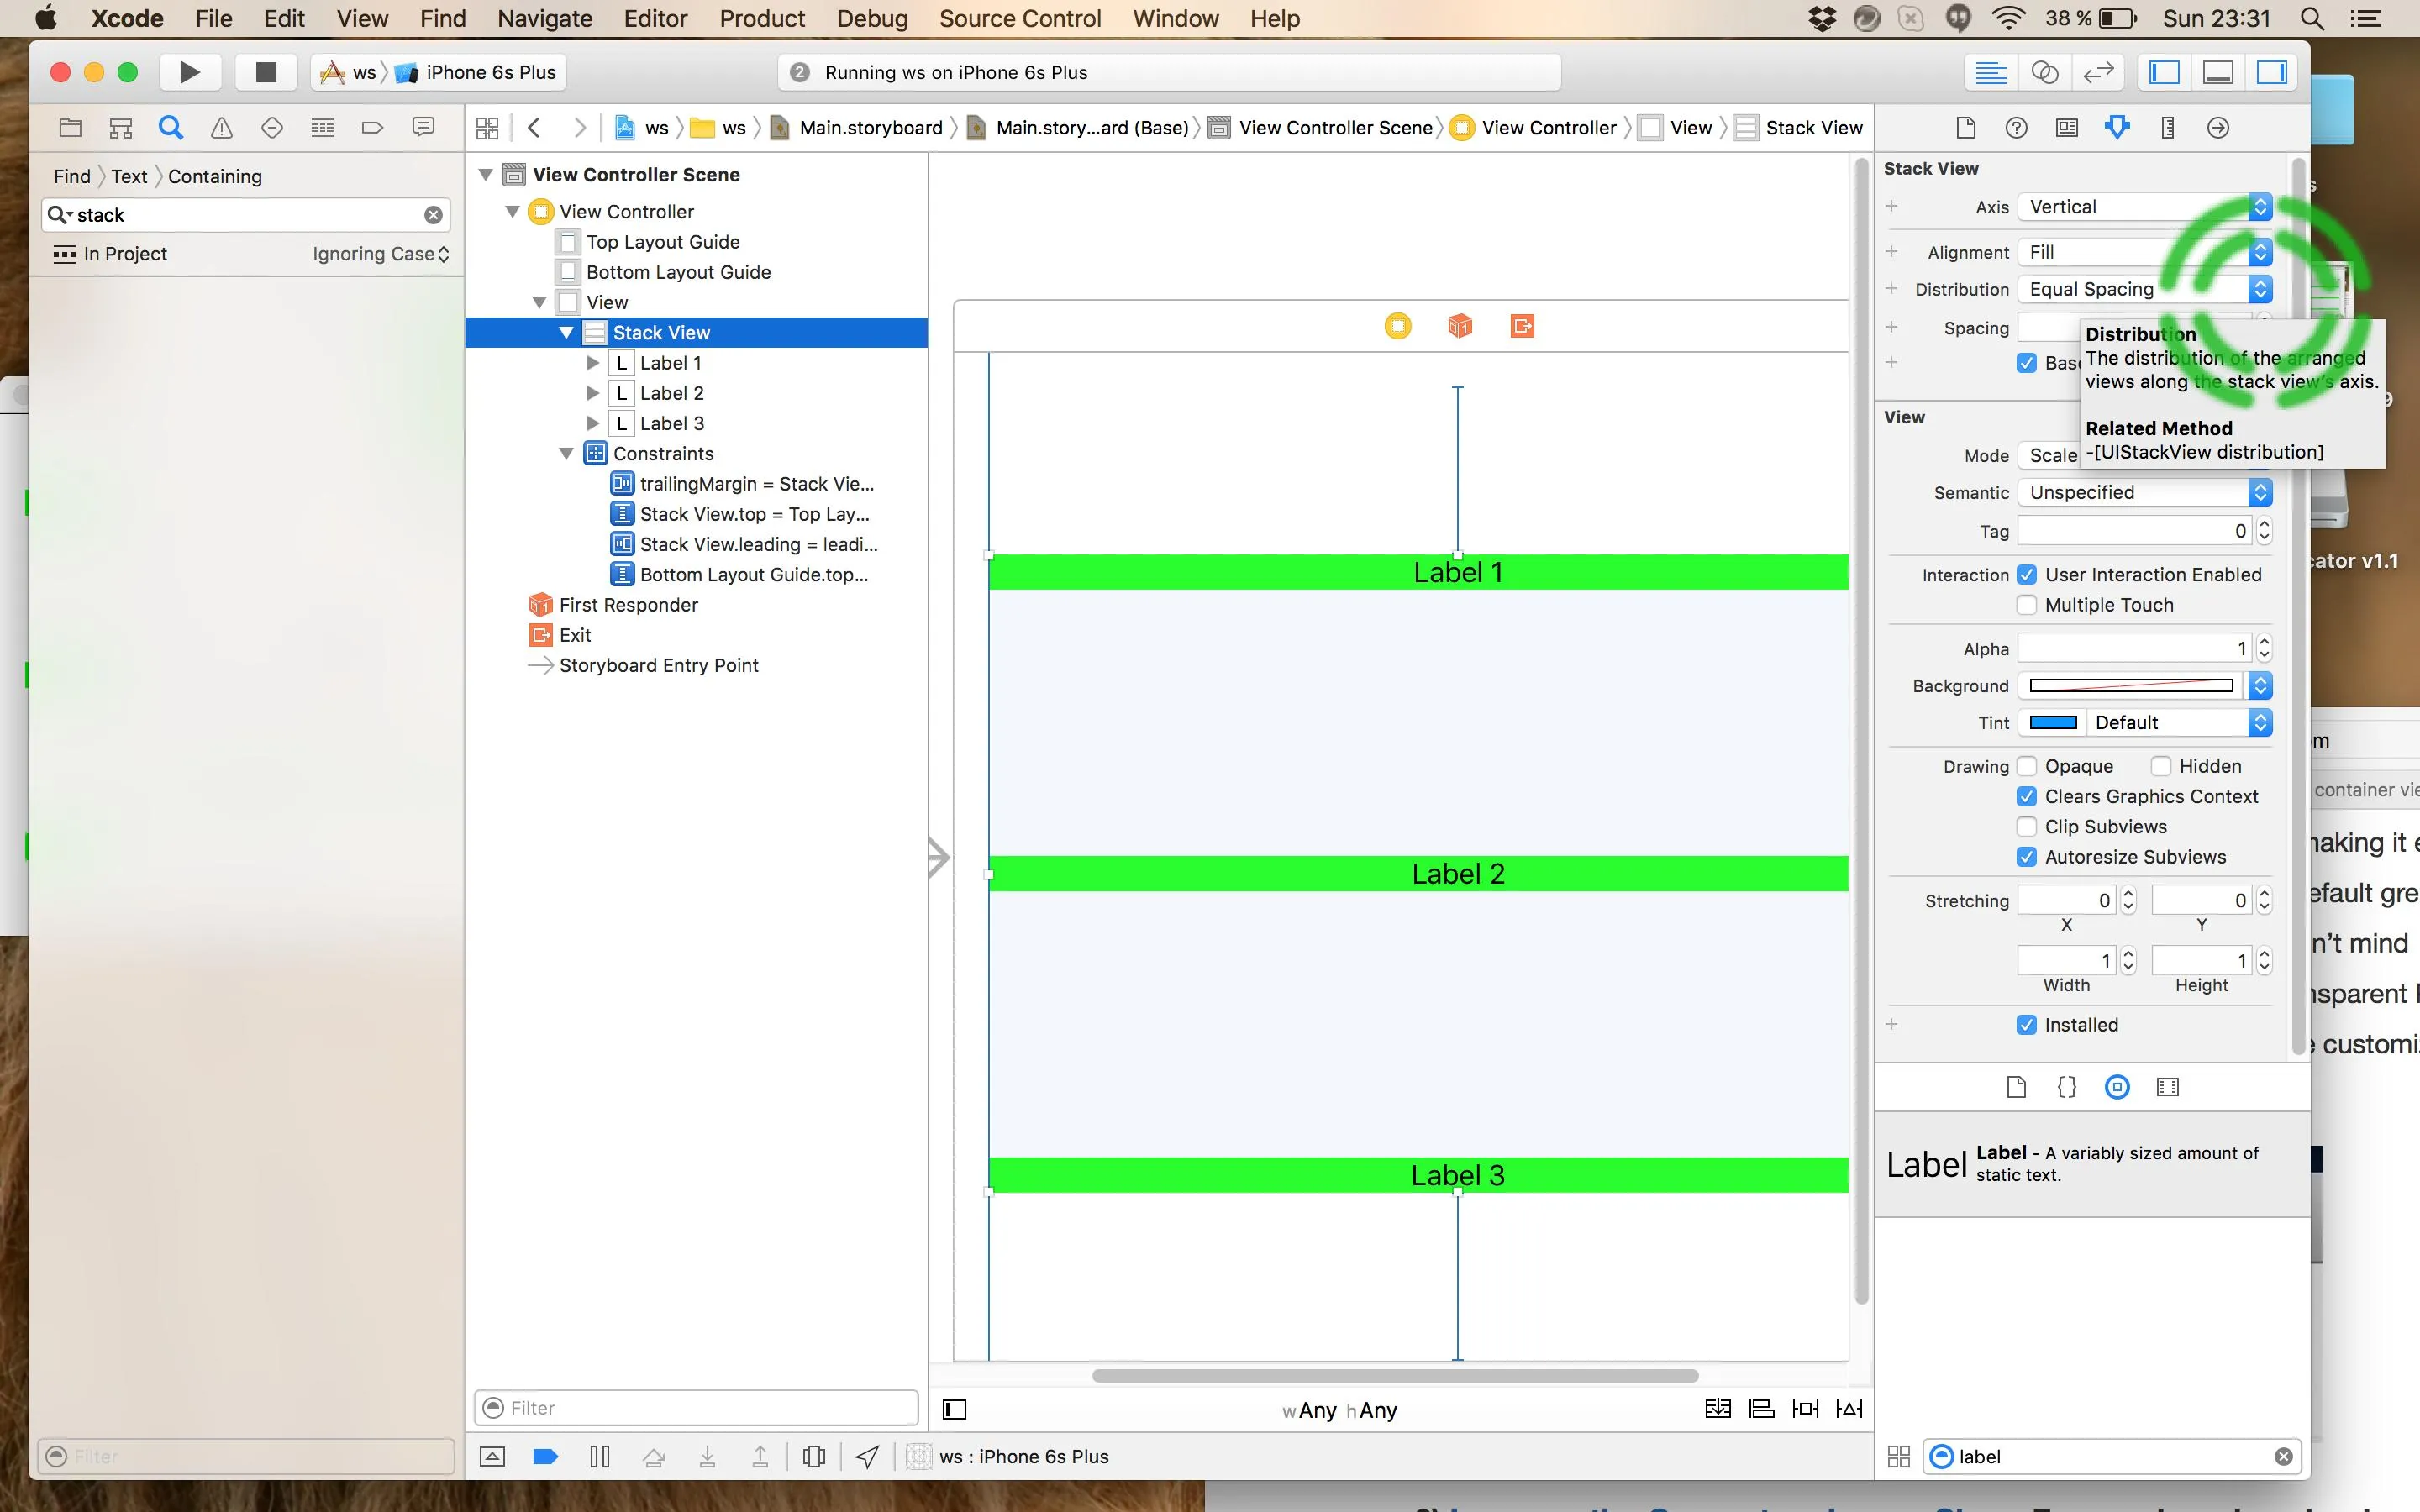
Task: Enable the Multiple Touch checkbox
Action: pos(2026,605)
